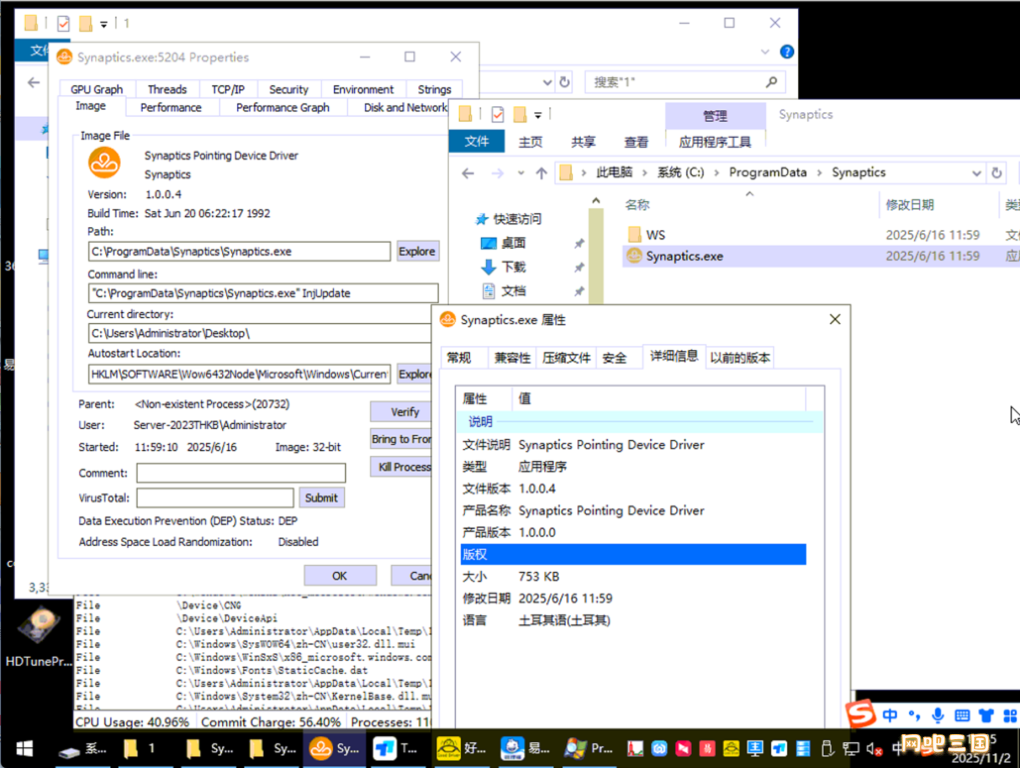Open the quick access toolbar customize dropdown arrow

point(538,115)
